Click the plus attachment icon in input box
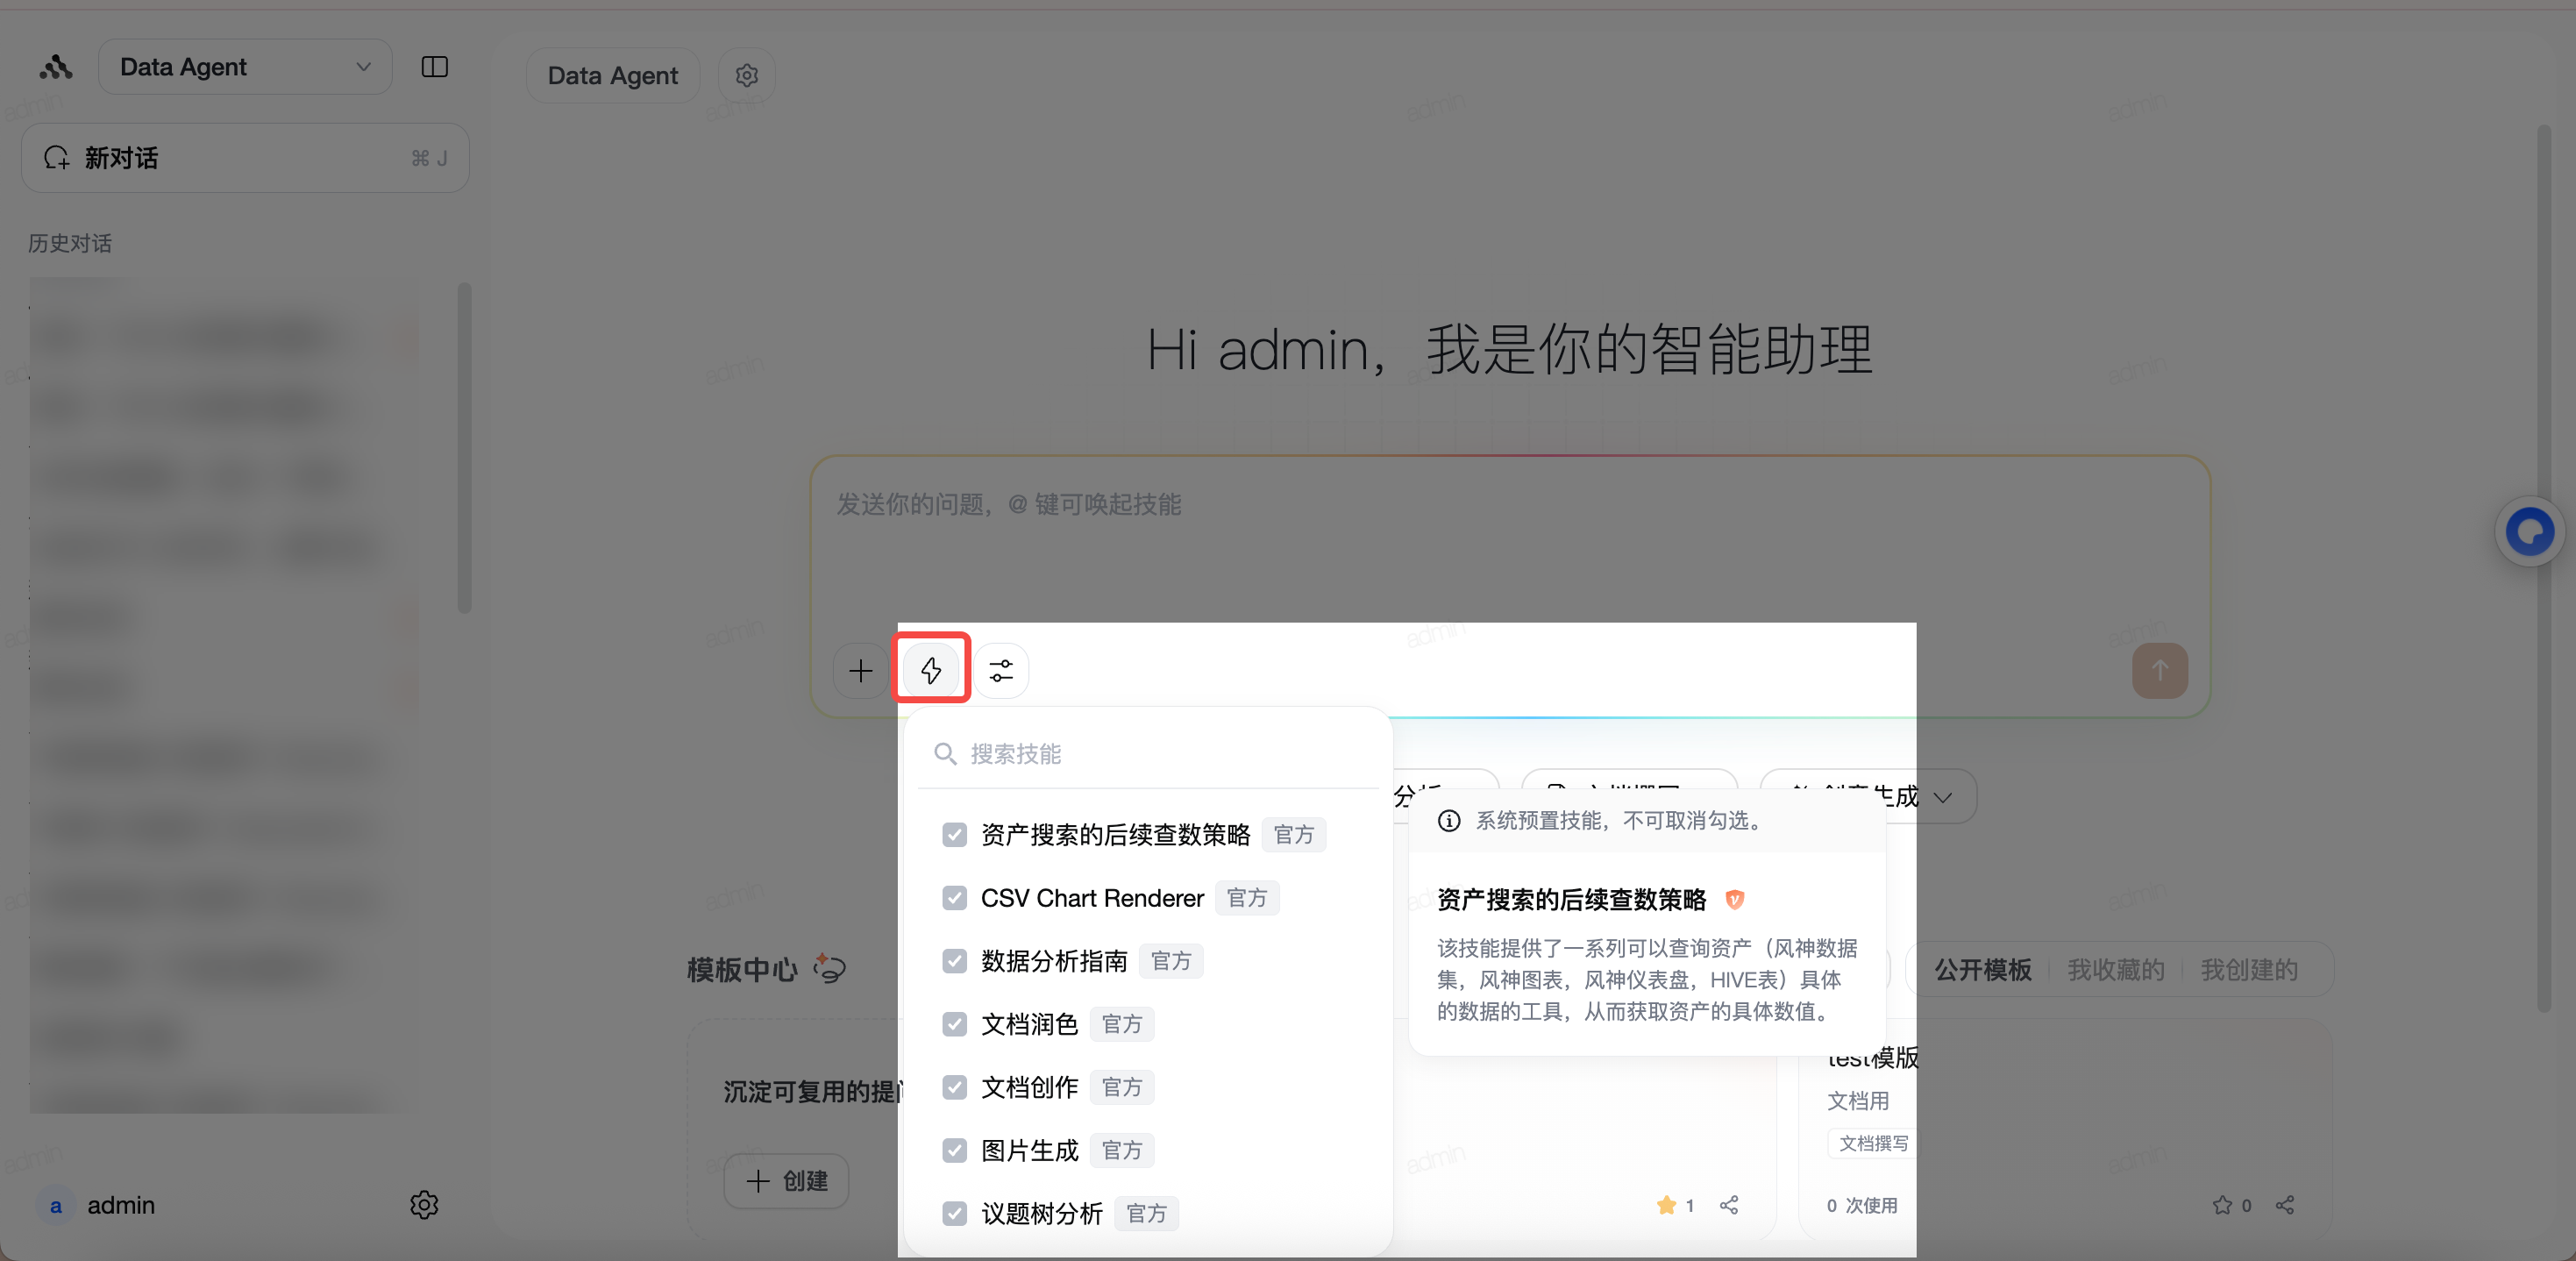The height and width of the screenshot is (1261, 2576). (x=860, y=670)
